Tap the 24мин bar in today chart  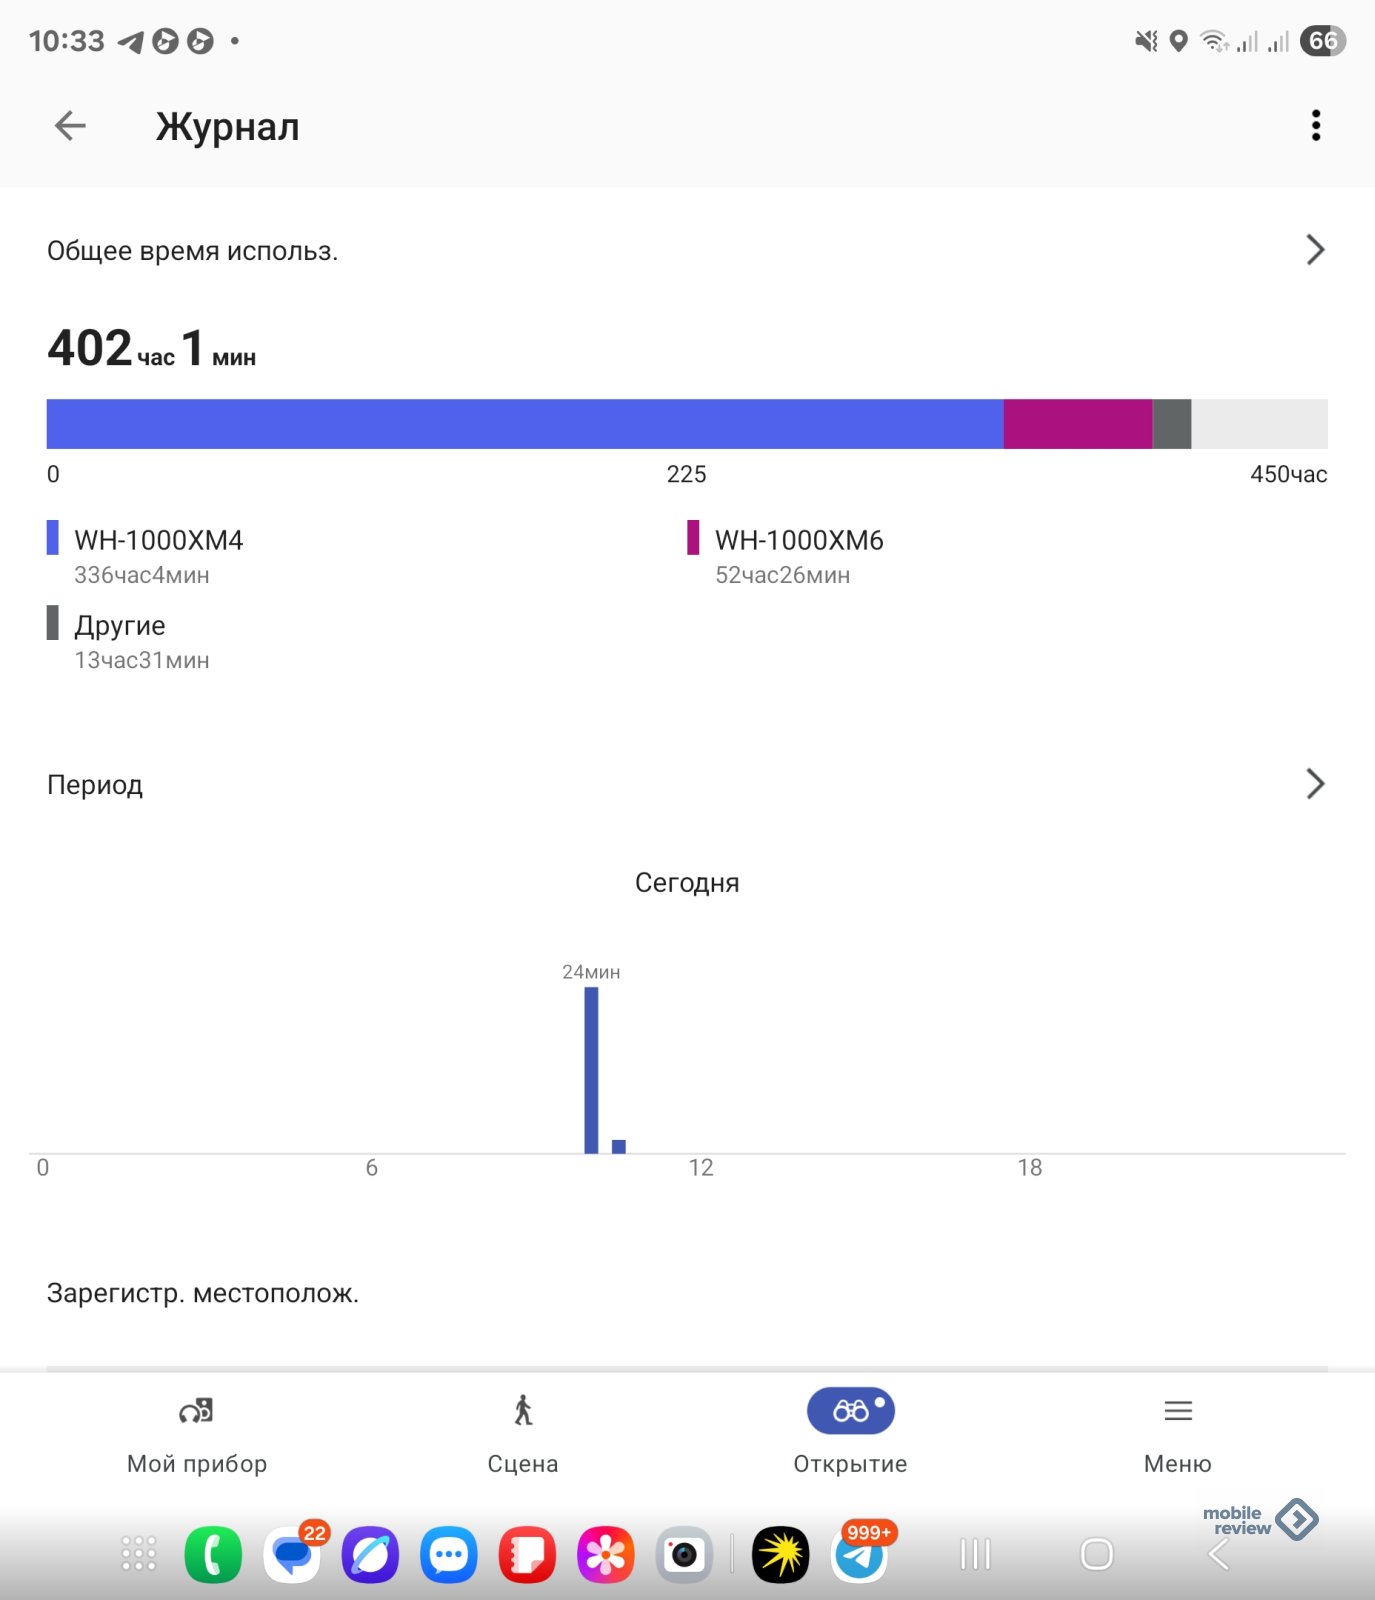[591, 1069]
